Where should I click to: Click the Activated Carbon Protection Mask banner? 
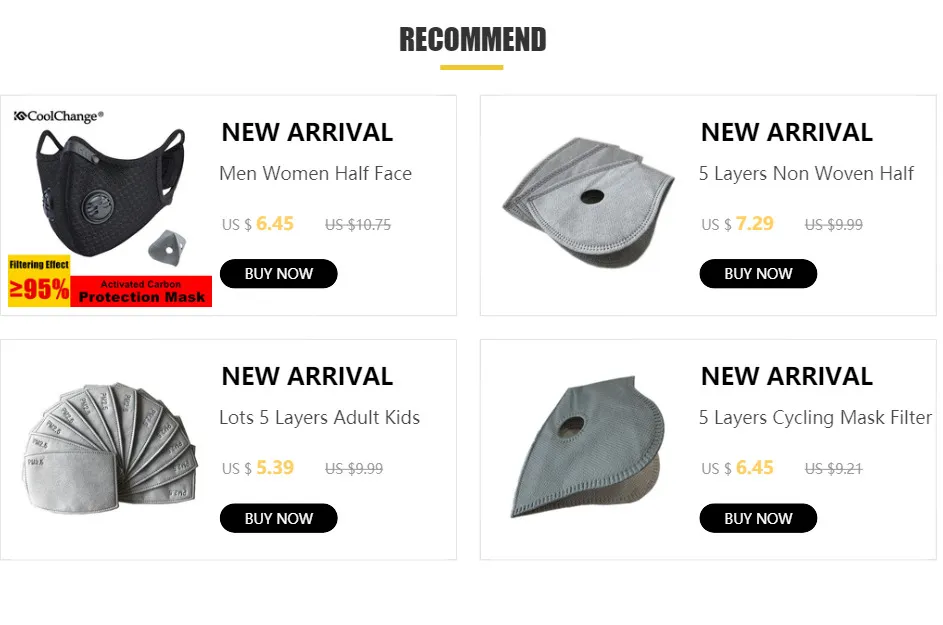[x=141, y=292]
